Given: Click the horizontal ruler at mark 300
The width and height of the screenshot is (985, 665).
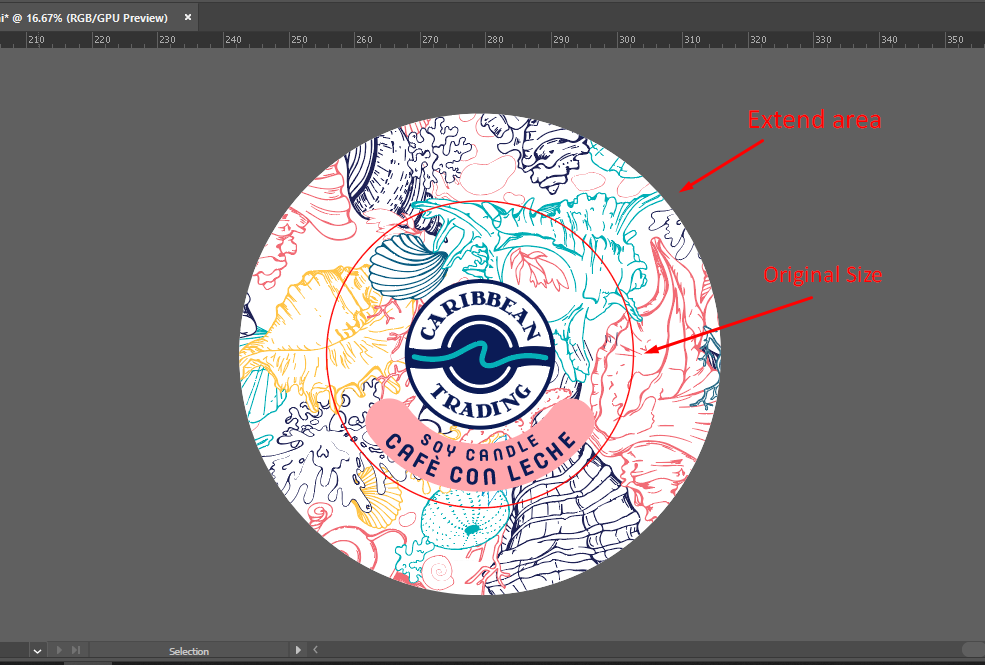Looking at the screenshot, I should click(x=627, y=40).
